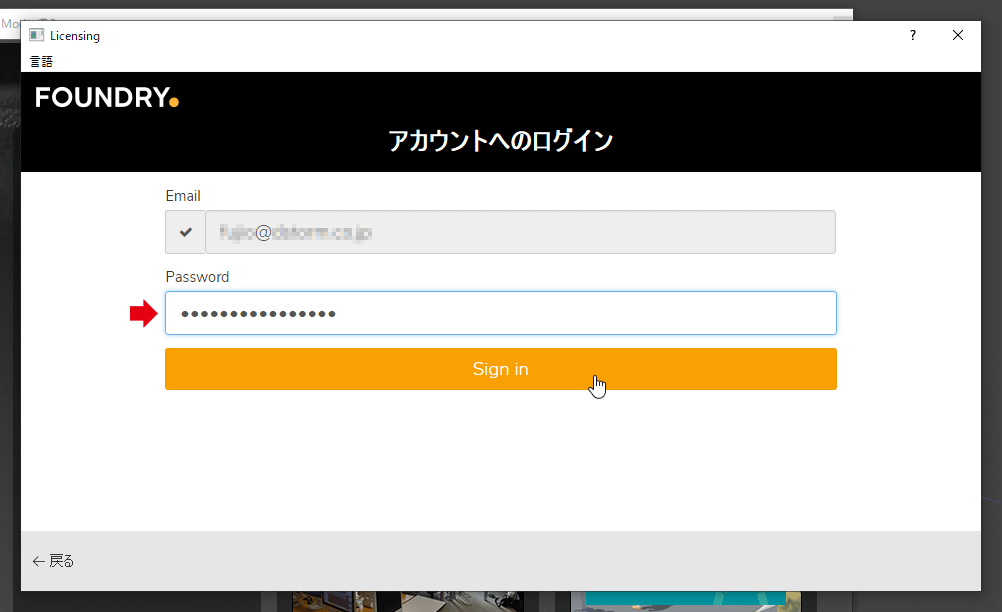Screen dimensions: 1002x612
Task: Focus the Password input field
Action: (500, 313)
